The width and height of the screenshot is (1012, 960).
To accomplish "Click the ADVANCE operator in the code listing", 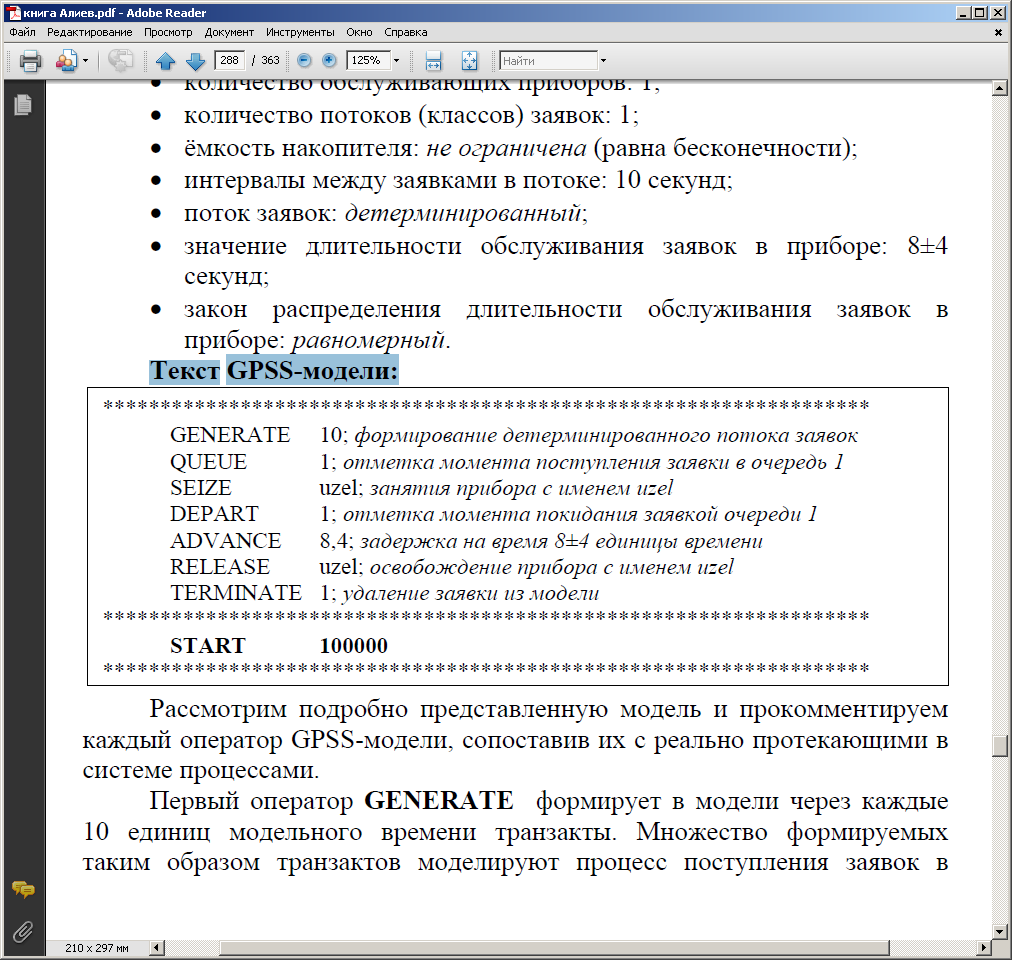I will pyautogui.click(x=225, y=541).
